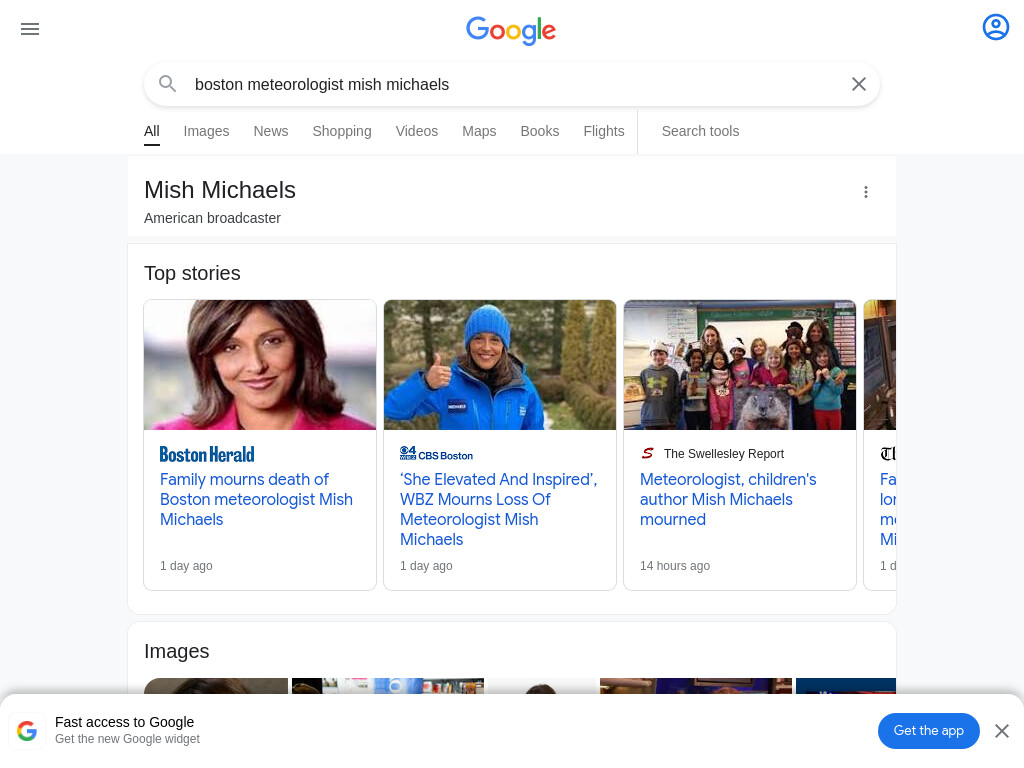
Task: Open Family mourns death of Boston meteorologist story
Action: (256, 500)
